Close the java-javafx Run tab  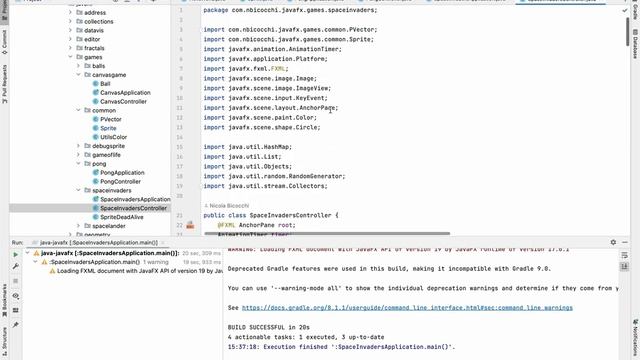click(163, 242)
